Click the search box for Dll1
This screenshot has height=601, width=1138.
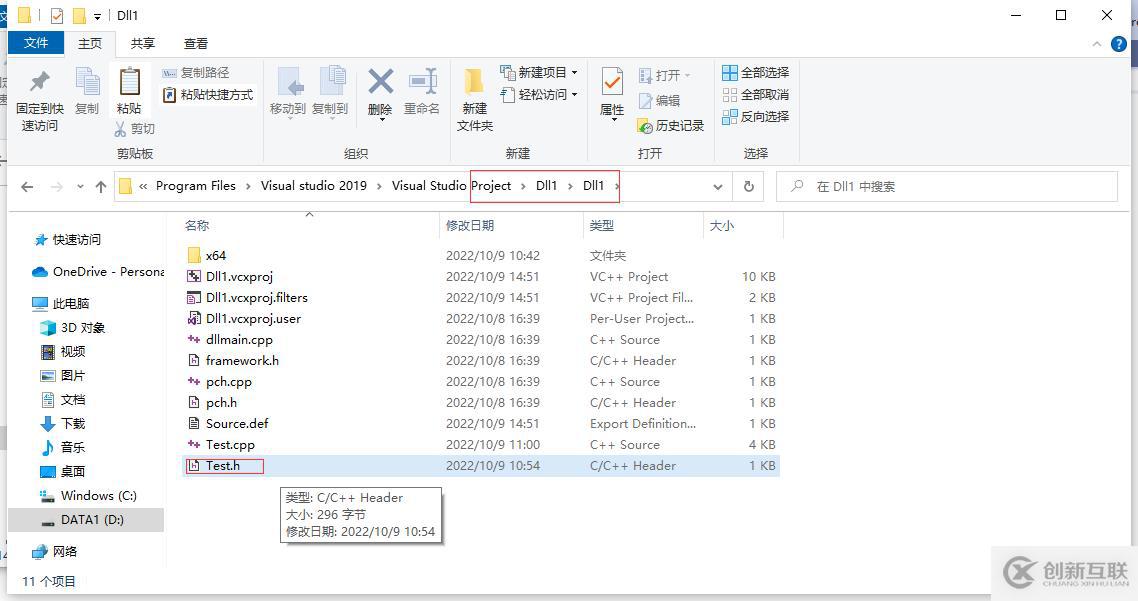(x=947, y=187)
